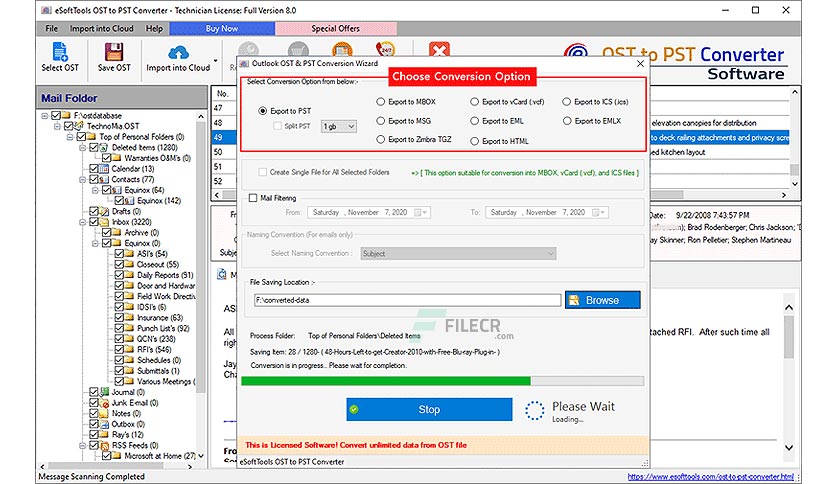Screen dimensions: 836x484
Task: Click the Journal folder icon
Action: [x=104, y=392]
